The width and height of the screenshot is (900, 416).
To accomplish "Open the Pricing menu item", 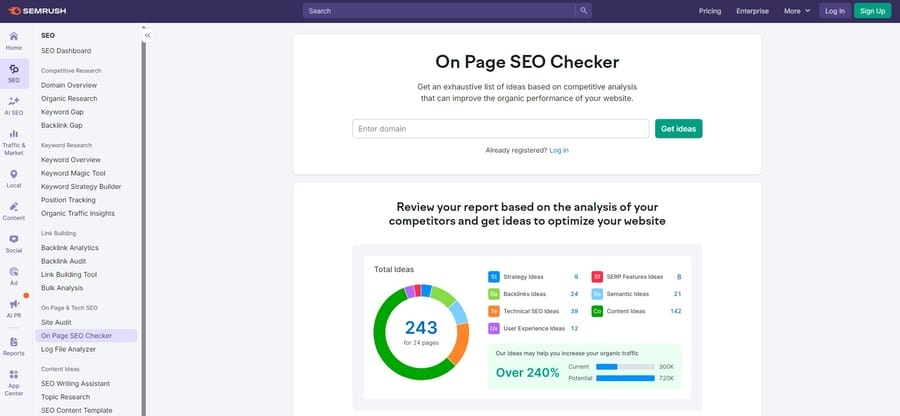I will click(x=710, y=11).
